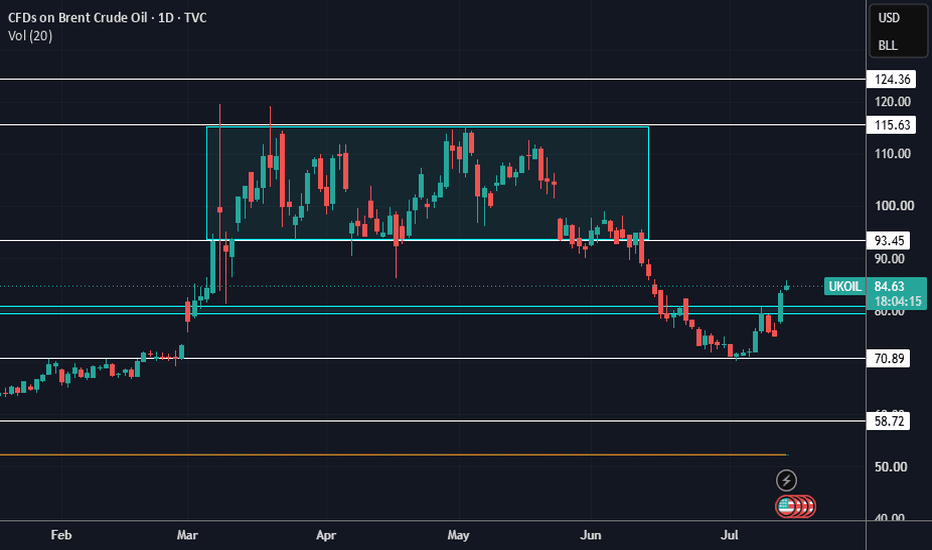The width and height of the screenshot is (932, 550).
Task: Click the 115.63 price level label
Action: (892, 125)
